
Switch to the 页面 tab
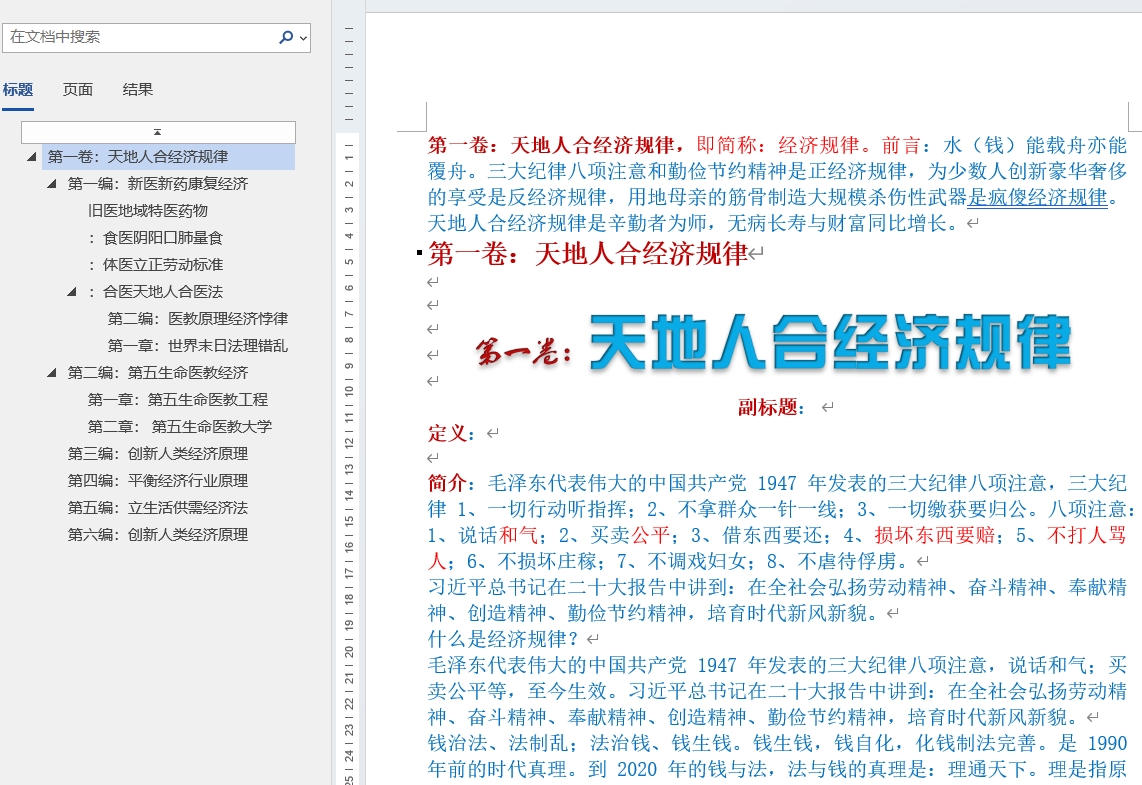[x=78, y=90]
